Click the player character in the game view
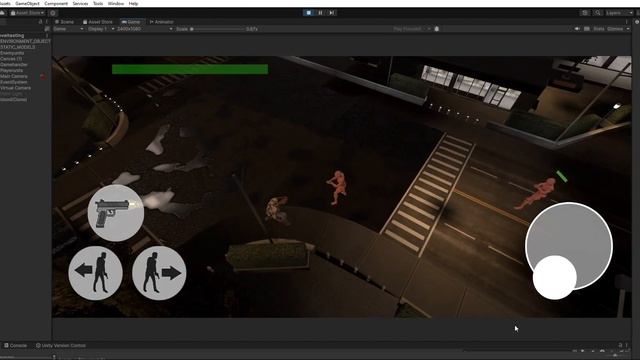This screenshot has height=360, width=640. tap(278, 210)
